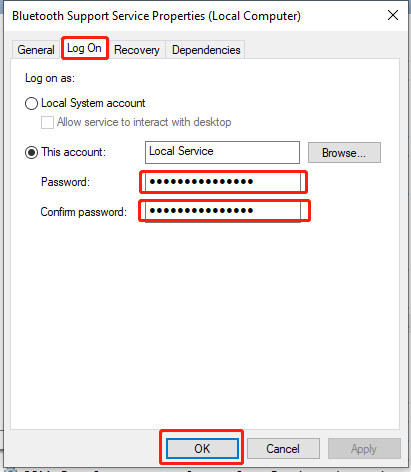Click the Apply button

(x=364, y=449)
